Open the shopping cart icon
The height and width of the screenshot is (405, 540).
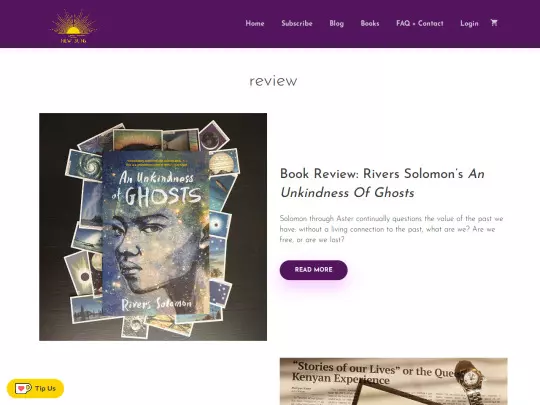coord(494,23)
